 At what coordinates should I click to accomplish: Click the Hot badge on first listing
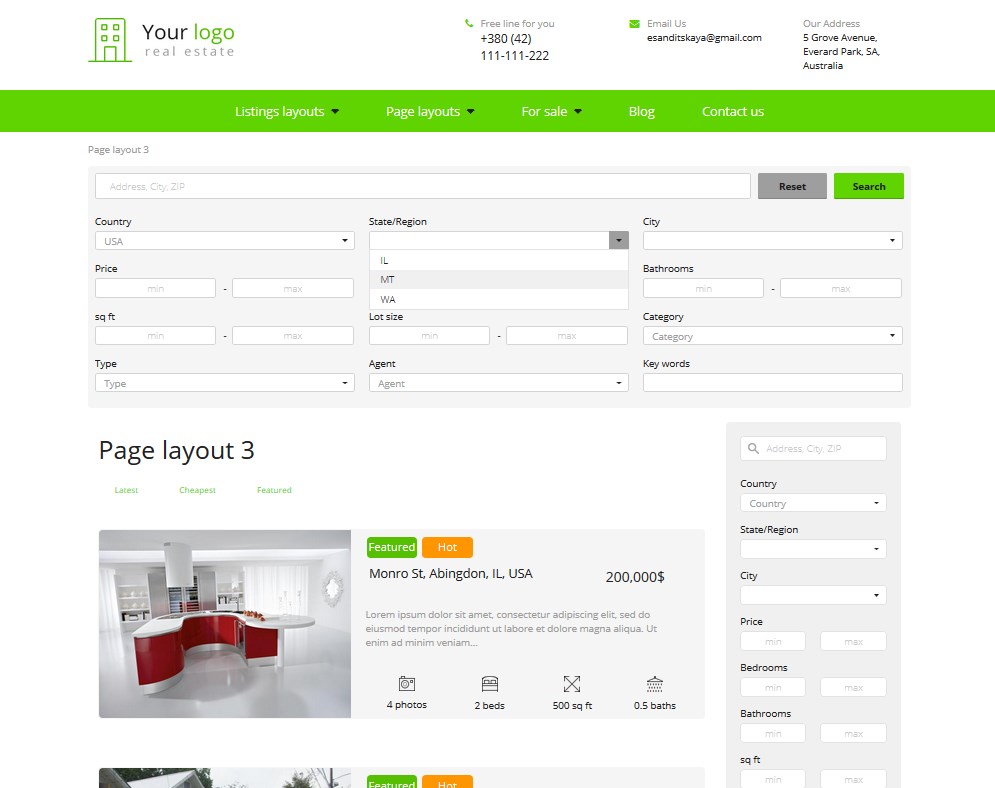pos(447,547)
